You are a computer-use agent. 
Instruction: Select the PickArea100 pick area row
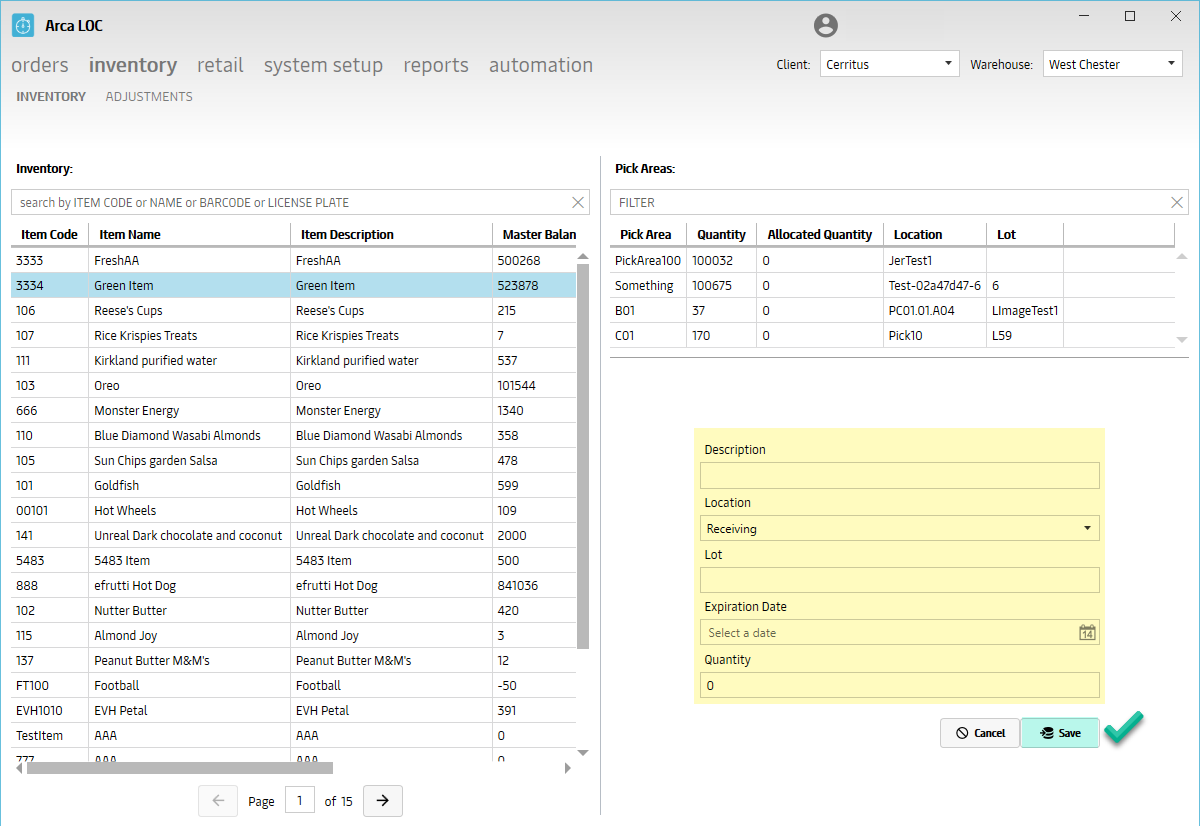[x=892, y=260]
